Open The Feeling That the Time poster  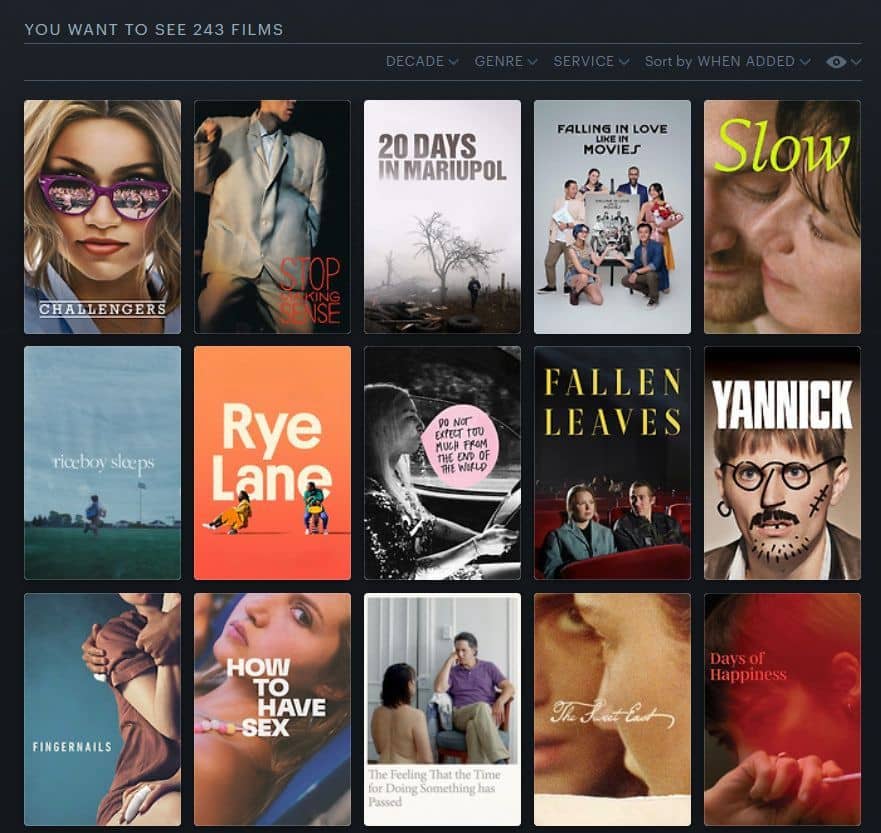(x=442, y=709)
